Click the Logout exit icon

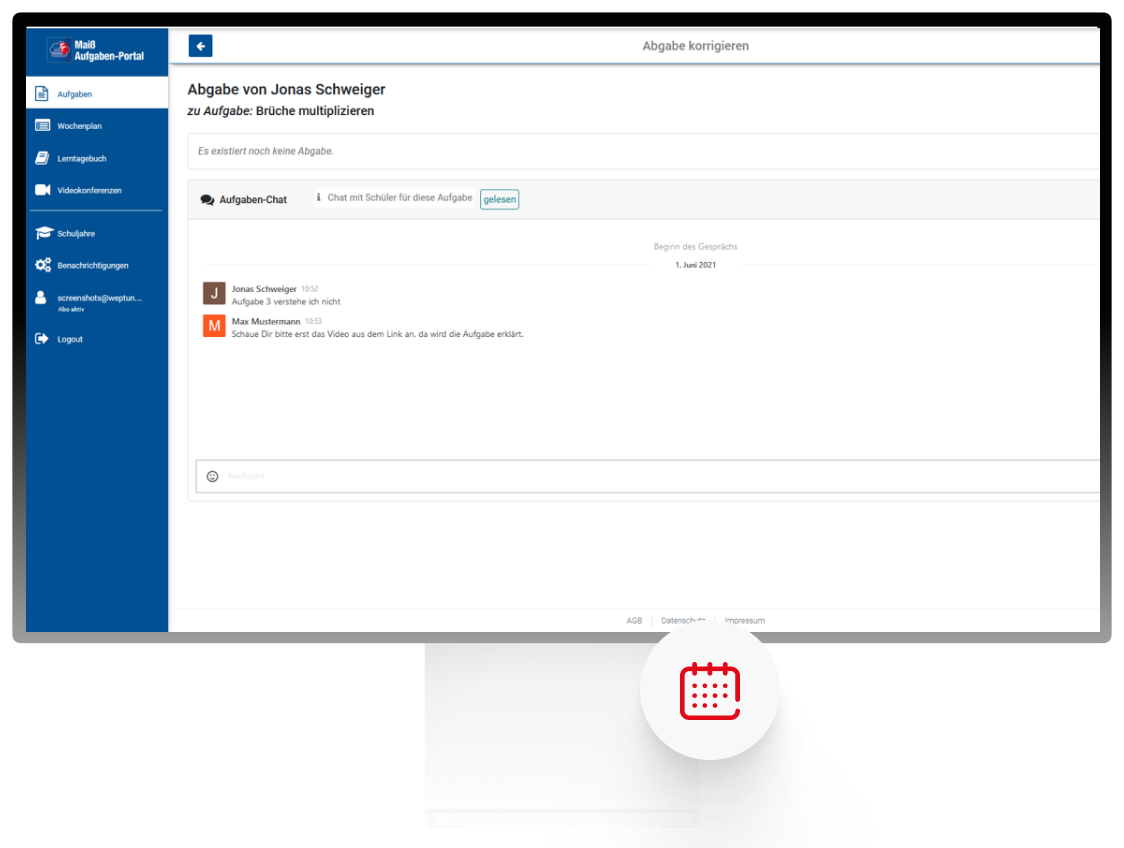click(x=42, y=339)
